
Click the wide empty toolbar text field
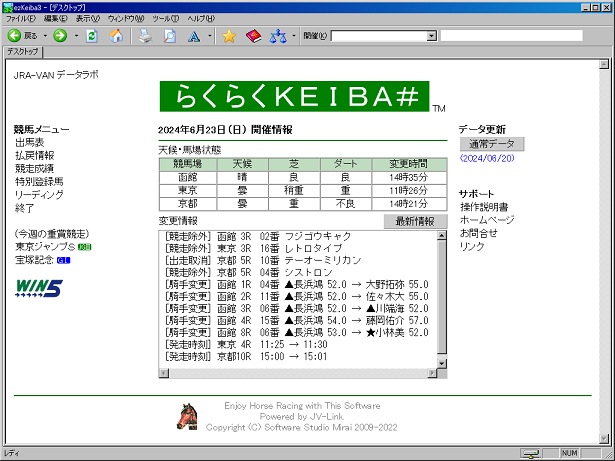[511, 36]
